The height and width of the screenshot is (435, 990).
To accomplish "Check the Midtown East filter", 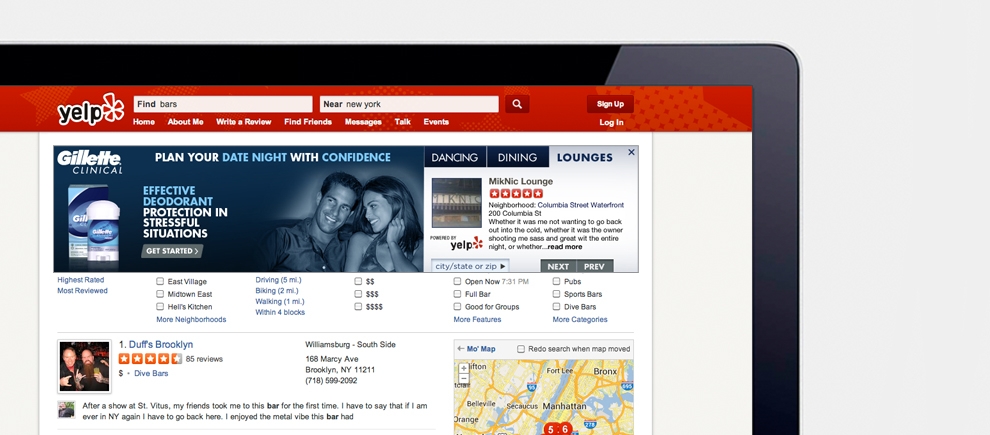I will click(160, 294).
